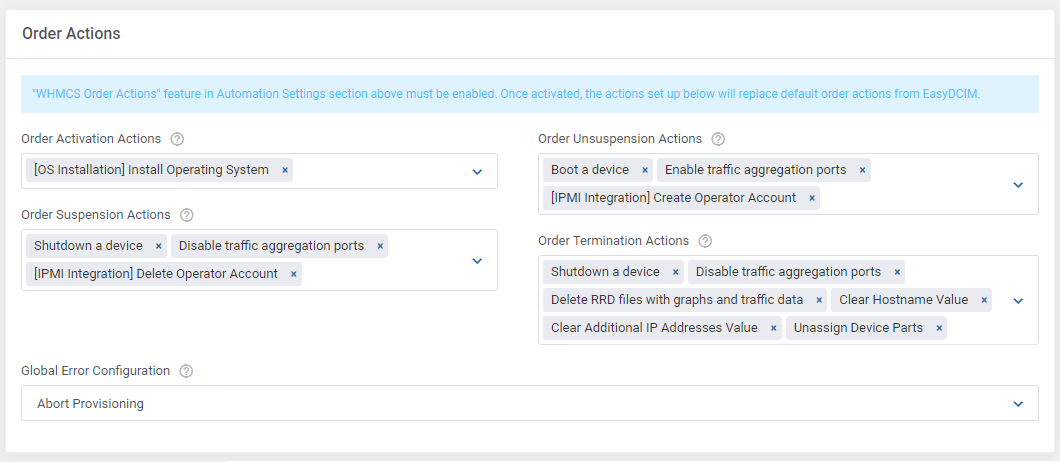Open help tooltip for Order Suspension Actions

pyautogui.click(x=187, y=215)
